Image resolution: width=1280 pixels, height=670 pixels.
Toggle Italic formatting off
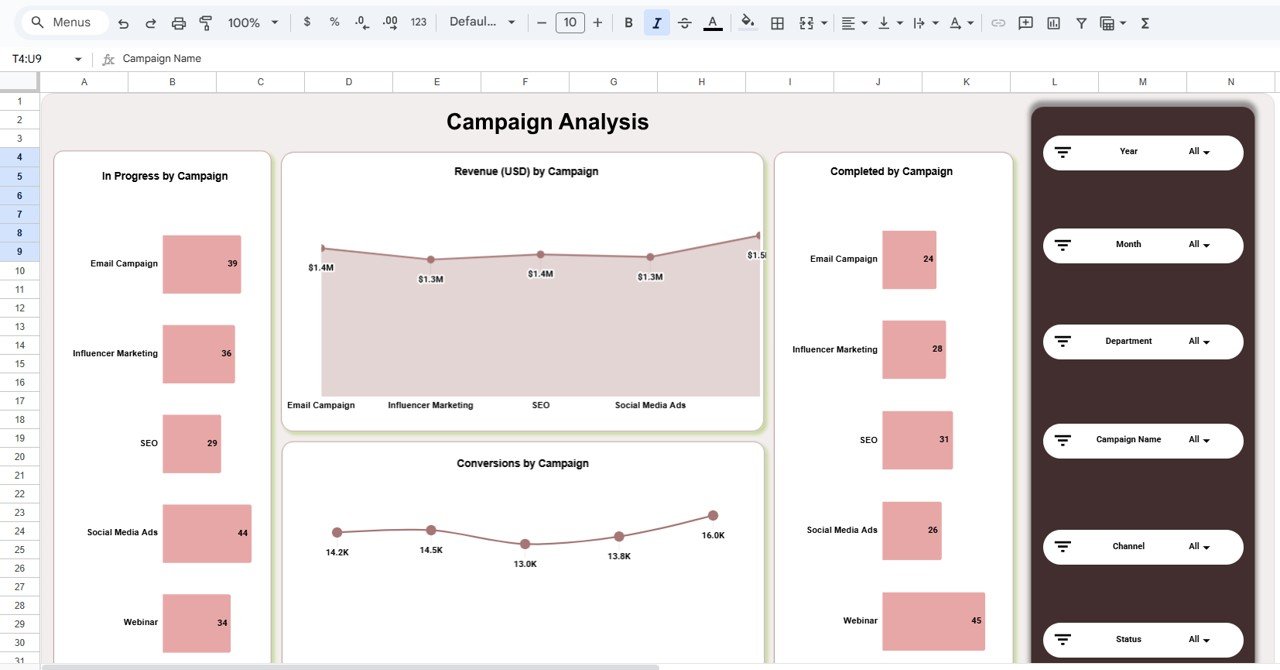click(x=657, y=22)
